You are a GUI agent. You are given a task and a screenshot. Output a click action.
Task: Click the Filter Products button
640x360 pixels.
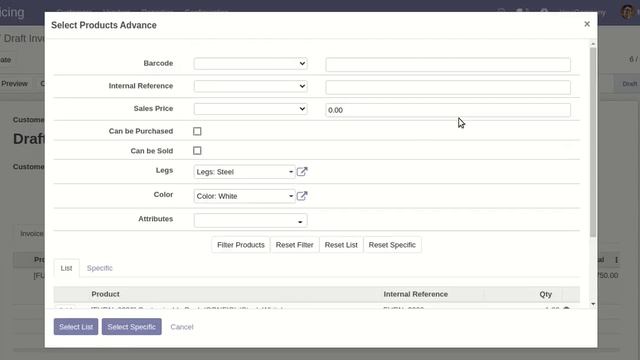241,245
